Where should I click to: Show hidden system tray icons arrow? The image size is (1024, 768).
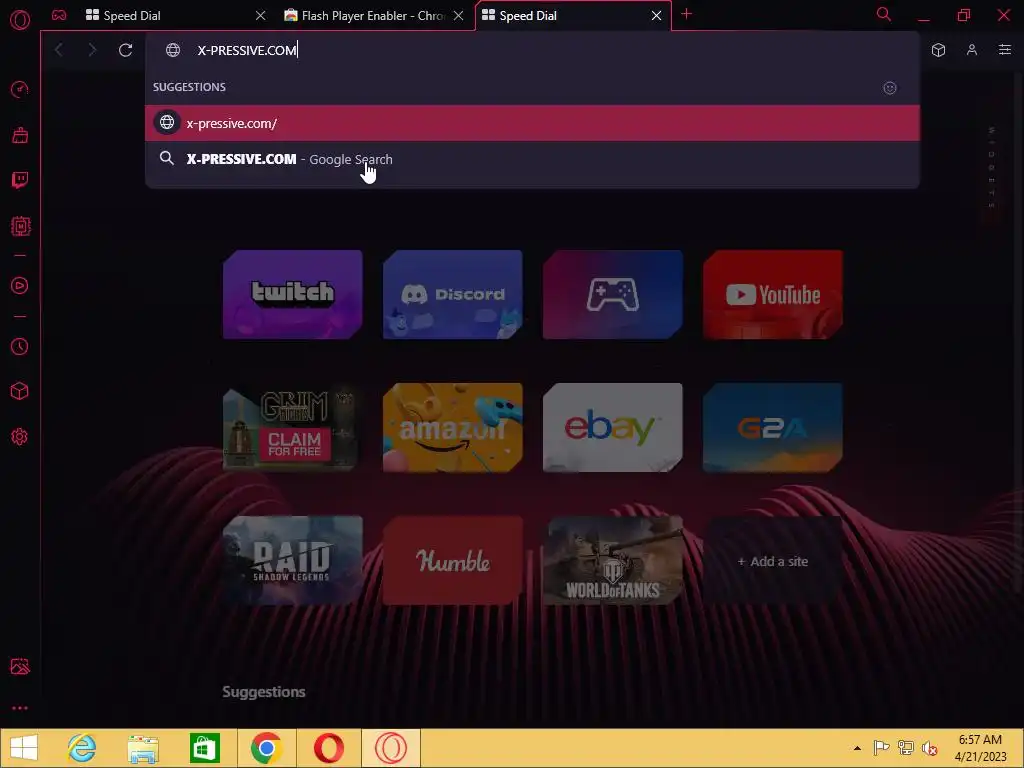point(857,748)
